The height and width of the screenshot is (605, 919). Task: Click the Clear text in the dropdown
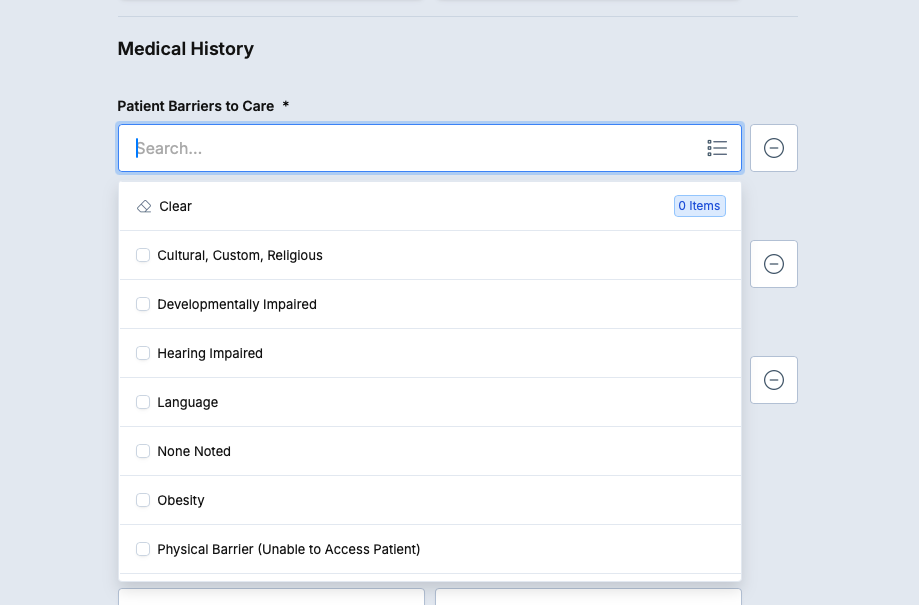pyautogui.click(x=175, y=206)
